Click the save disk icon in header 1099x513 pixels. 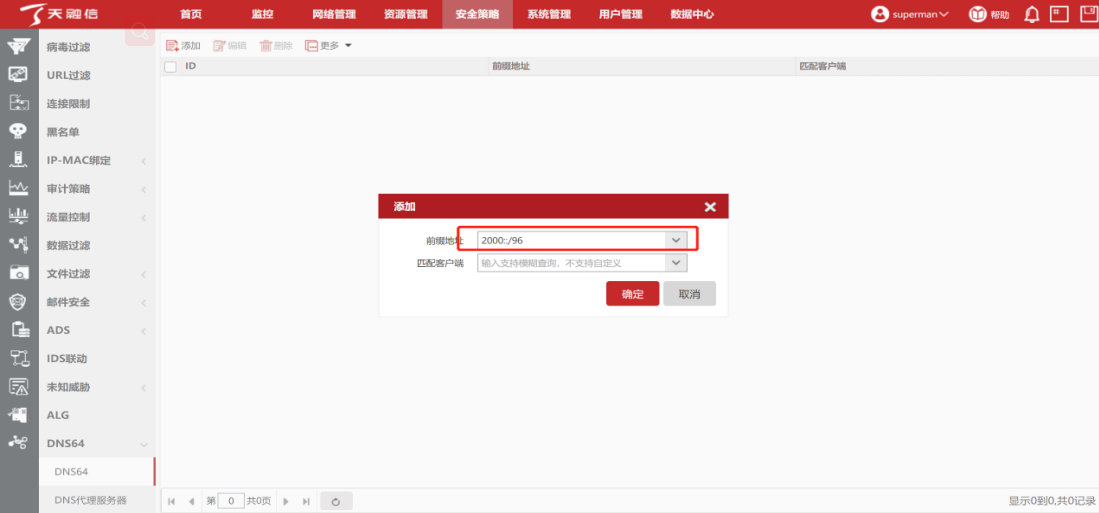[x=1087, y=14]
